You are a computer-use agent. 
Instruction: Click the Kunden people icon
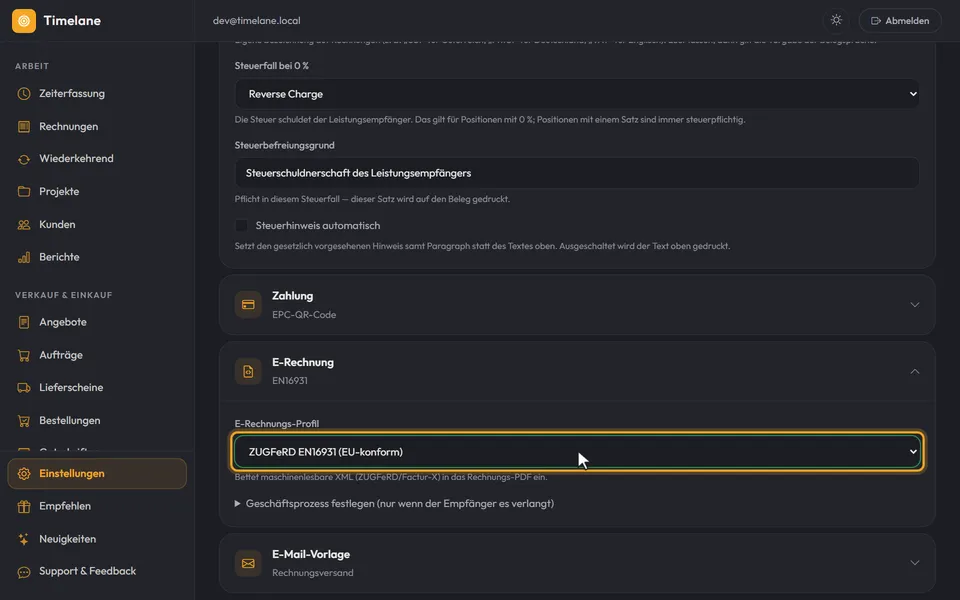24,225
